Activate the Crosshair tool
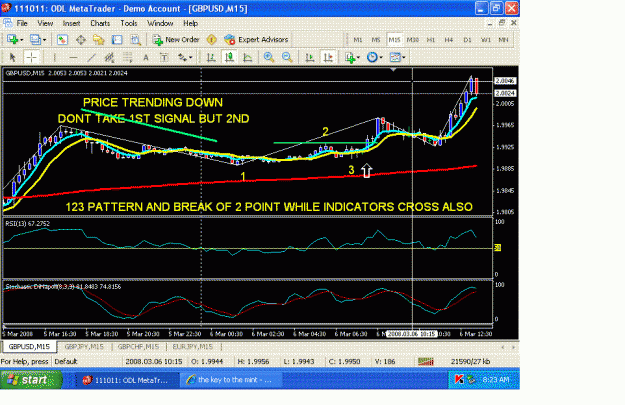Viewport: 625px width, 405px height. point(31,57)
